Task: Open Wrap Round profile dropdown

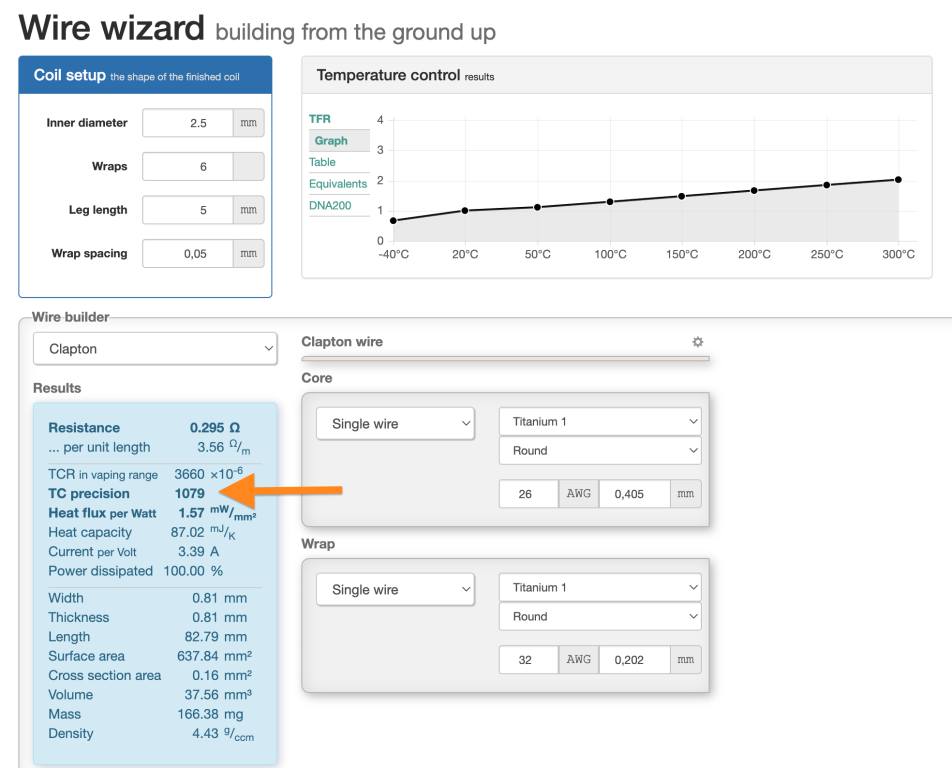Action: 600,616
